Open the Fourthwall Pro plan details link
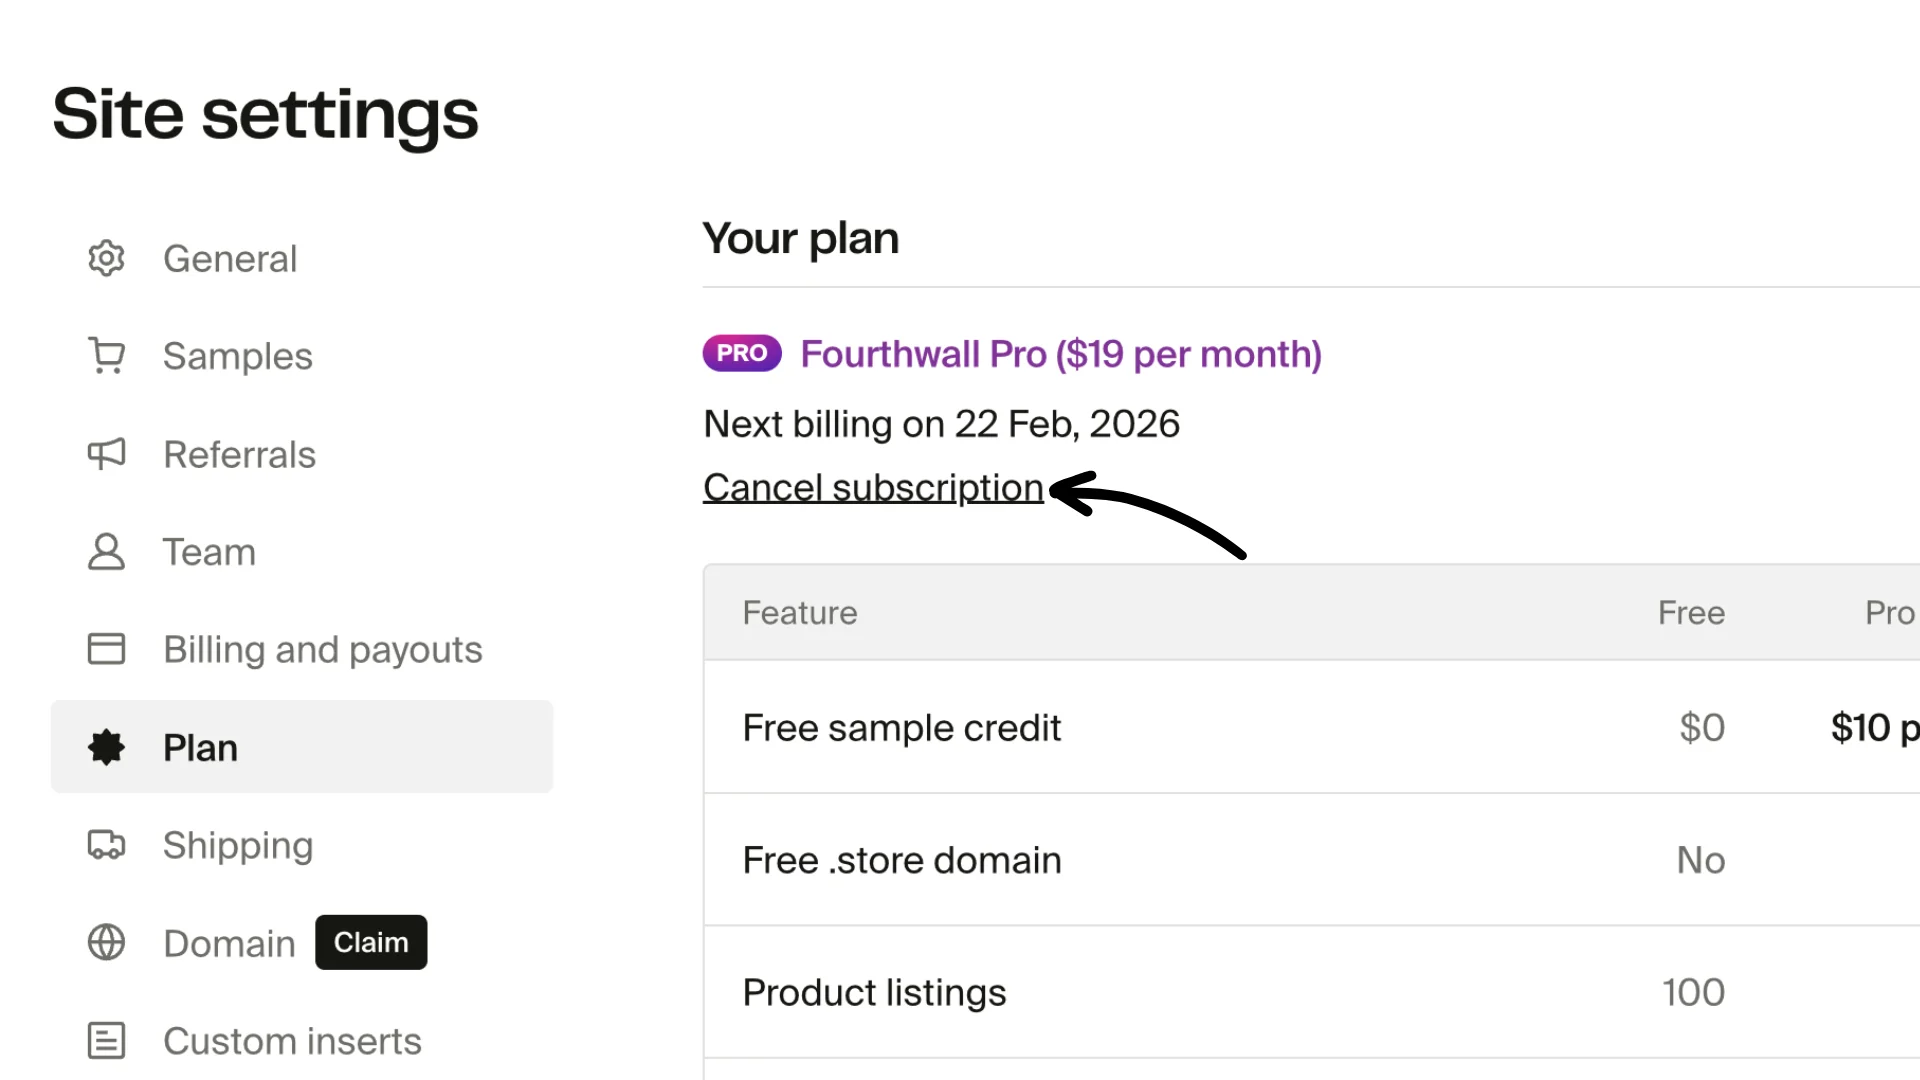The height and width of the screenshot is (1080, 1920). coord(1060,354)
